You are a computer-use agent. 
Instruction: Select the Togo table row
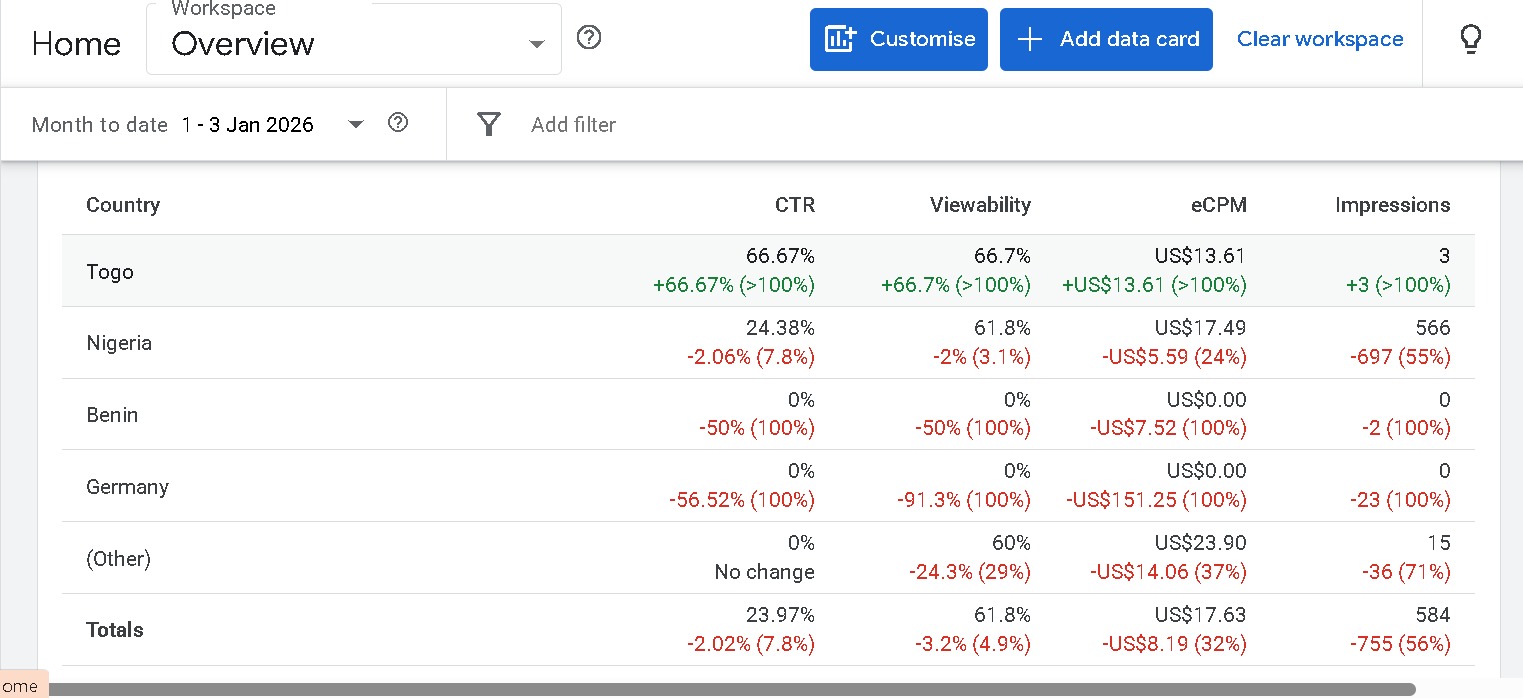pos(110,272)
